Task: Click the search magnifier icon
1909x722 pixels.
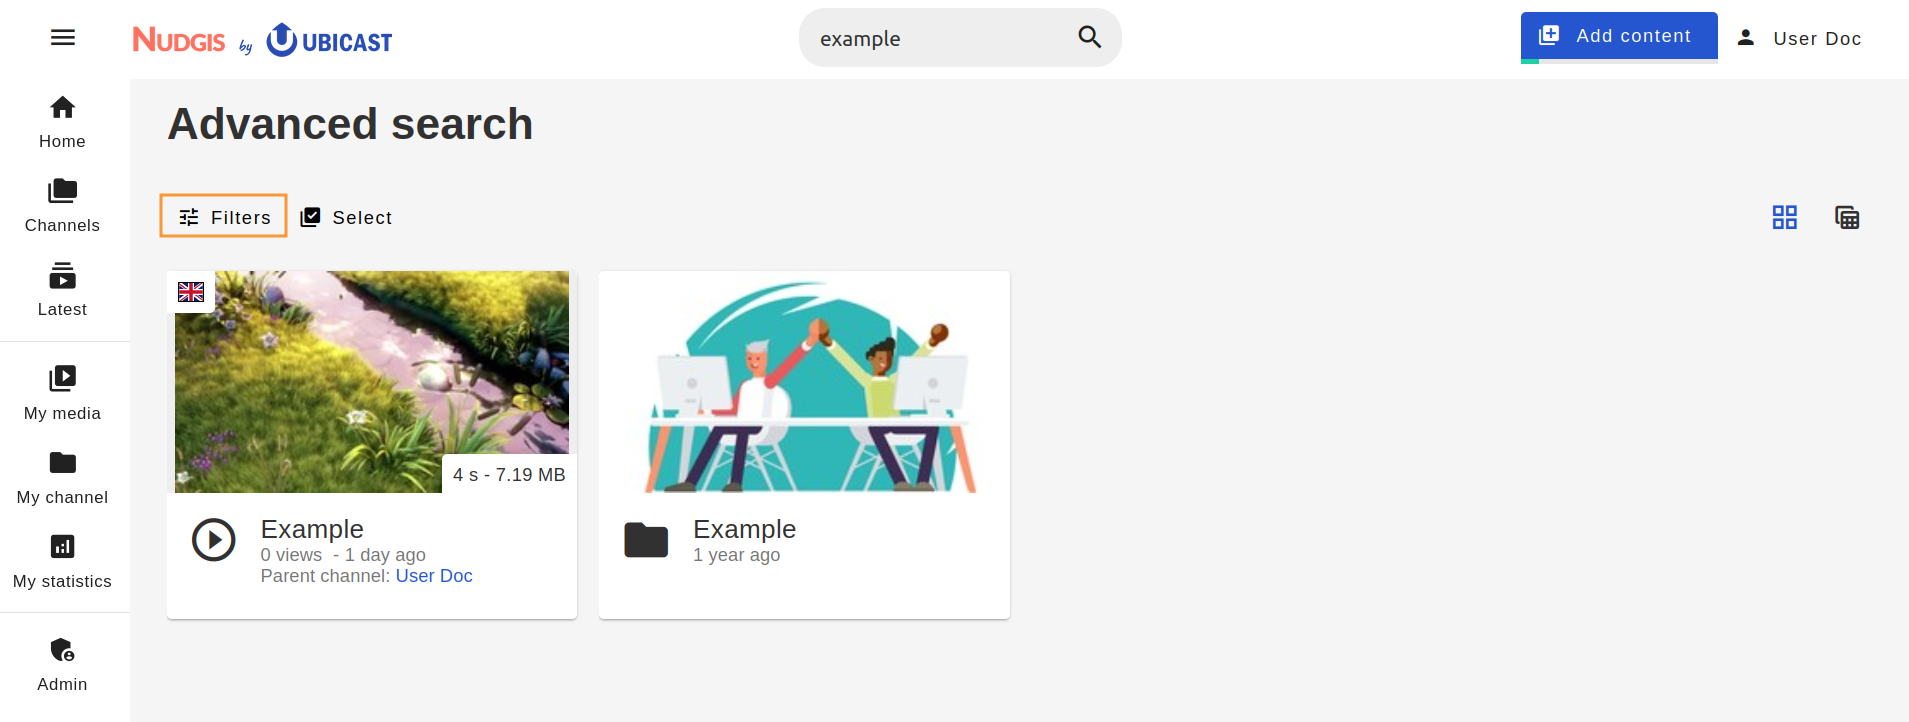Action: click(x=1090, y=38)
